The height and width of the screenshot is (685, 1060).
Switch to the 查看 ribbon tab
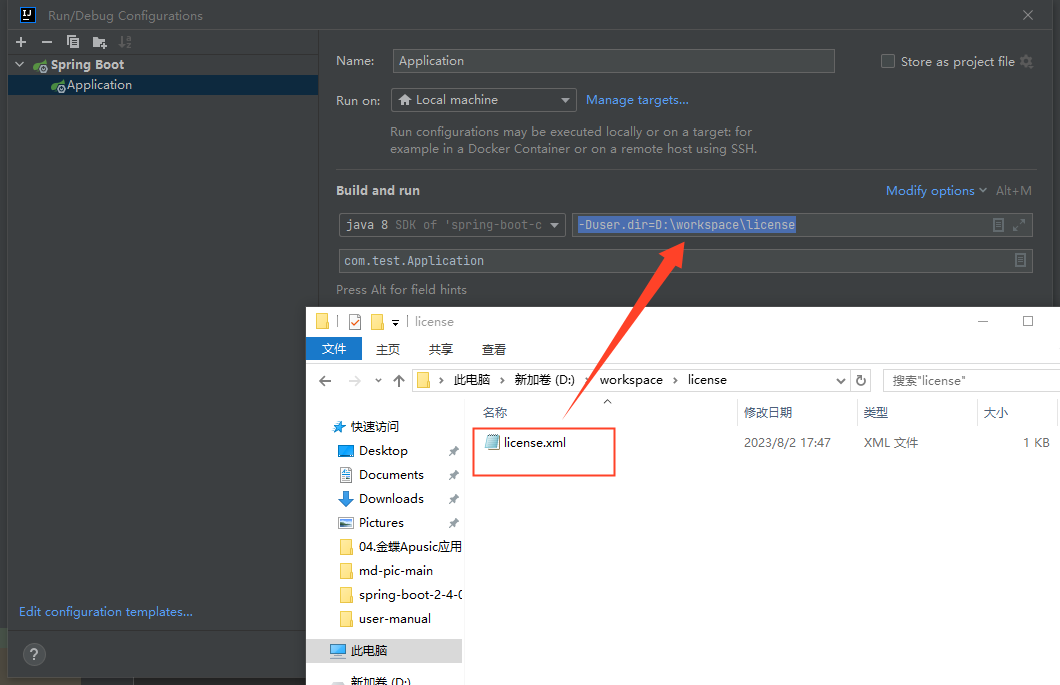[x=493, y=350]
